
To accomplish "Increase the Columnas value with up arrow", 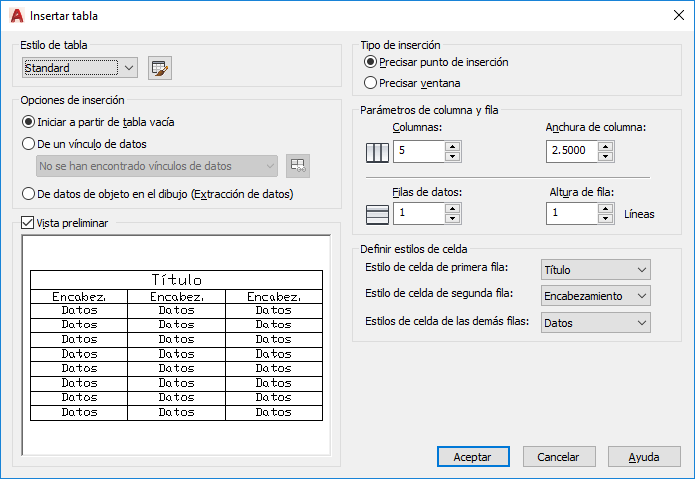I will pos(452,147).
